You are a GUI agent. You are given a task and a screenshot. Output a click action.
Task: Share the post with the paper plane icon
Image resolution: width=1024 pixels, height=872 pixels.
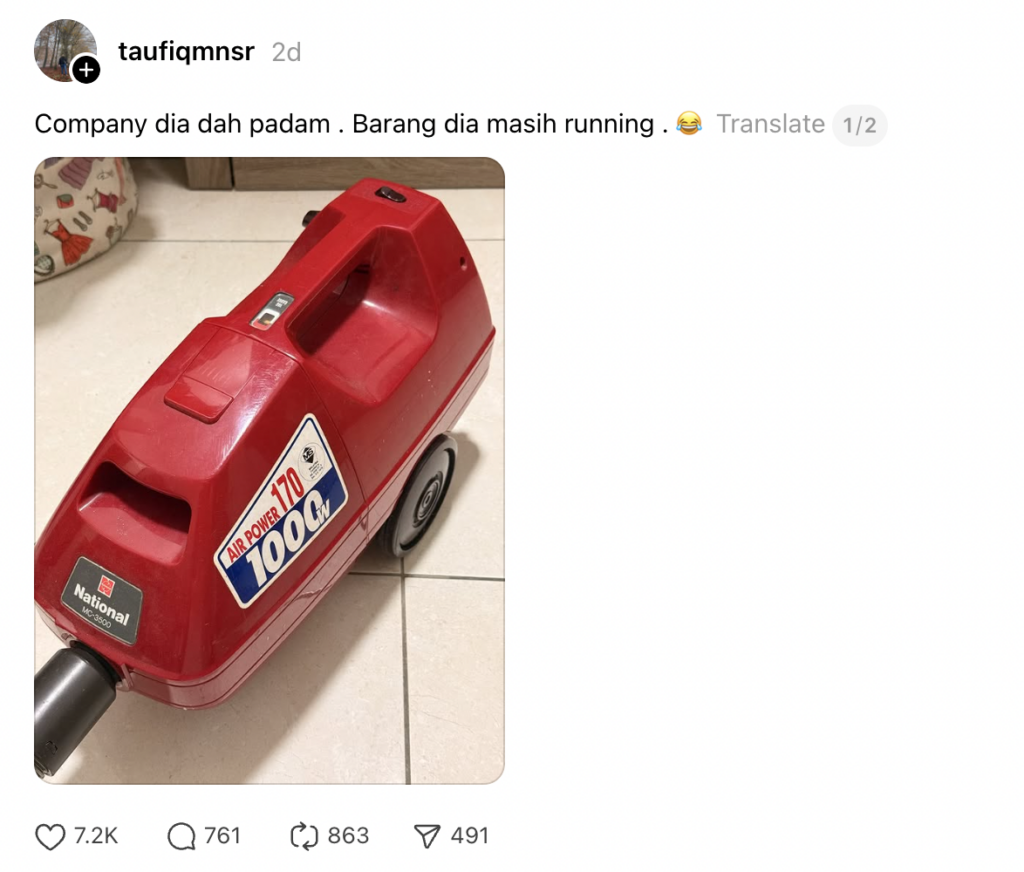tap(427, 837)
